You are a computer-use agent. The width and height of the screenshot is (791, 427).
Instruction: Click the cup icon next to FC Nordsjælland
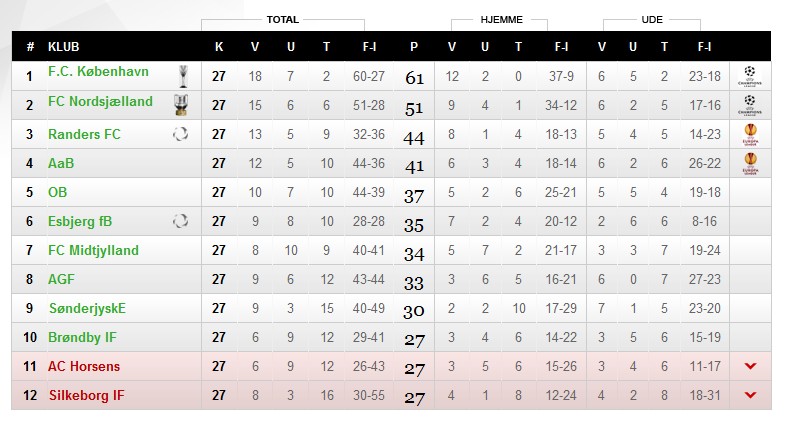[181, 105]
